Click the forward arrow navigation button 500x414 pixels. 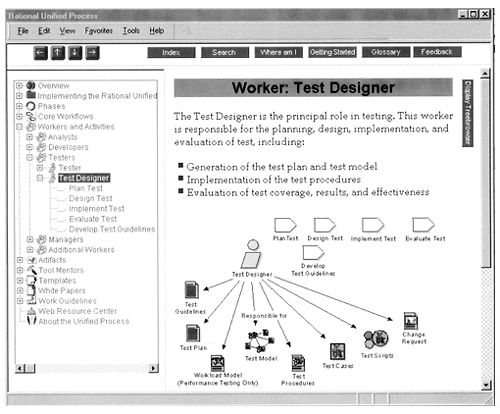pyautogui.click(x=92, y=53)
